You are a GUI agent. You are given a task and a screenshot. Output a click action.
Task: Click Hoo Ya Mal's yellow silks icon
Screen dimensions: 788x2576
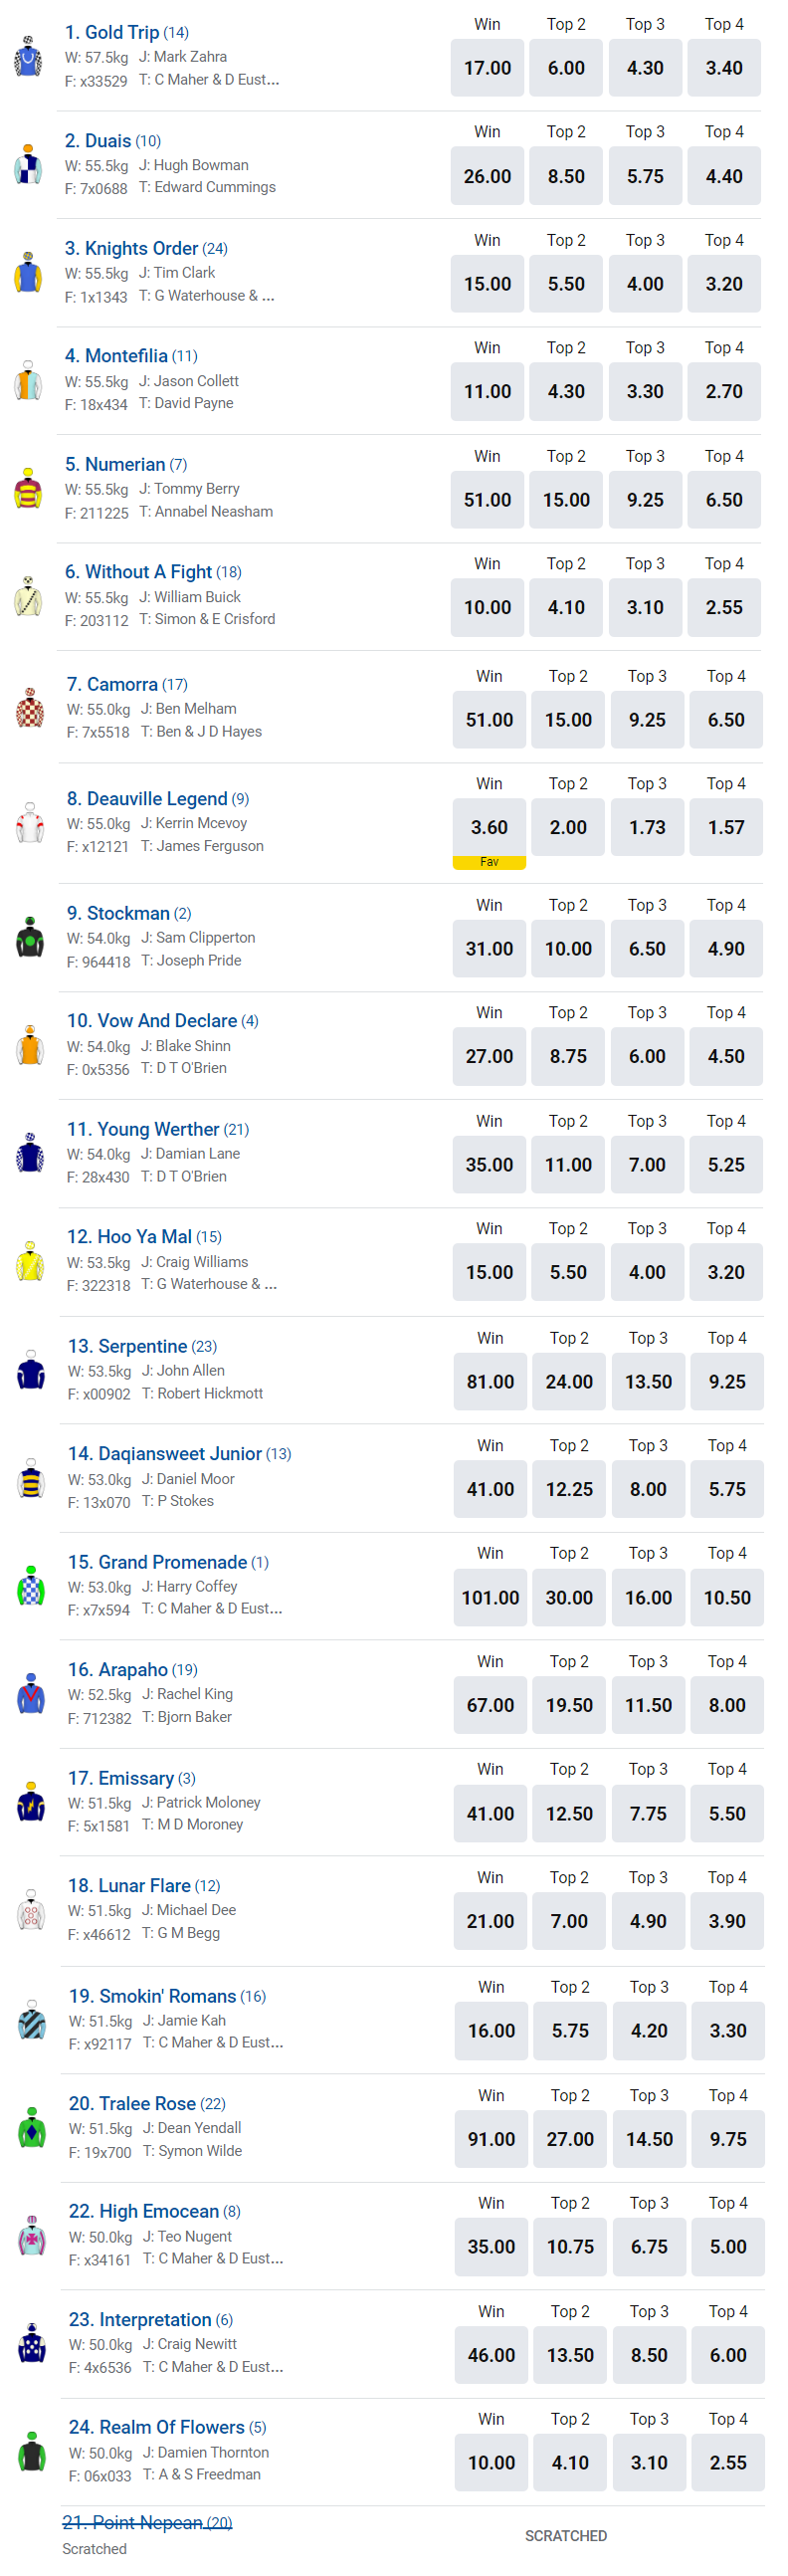coord(30,1262)
